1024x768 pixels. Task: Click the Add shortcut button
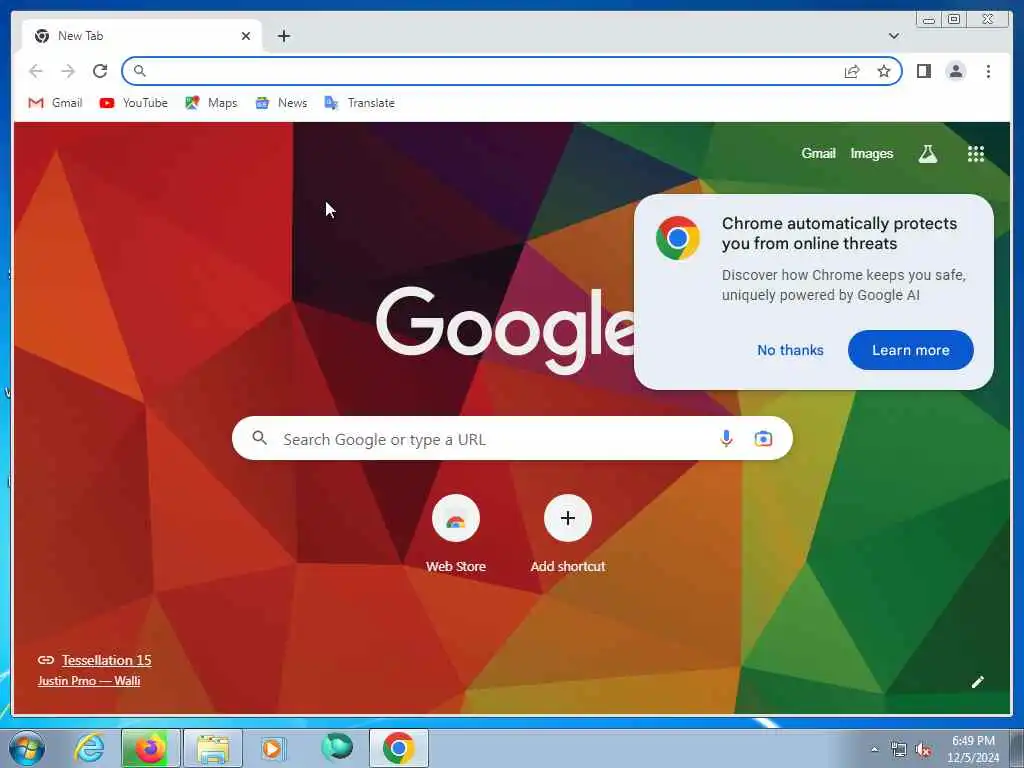coord(568,534)
